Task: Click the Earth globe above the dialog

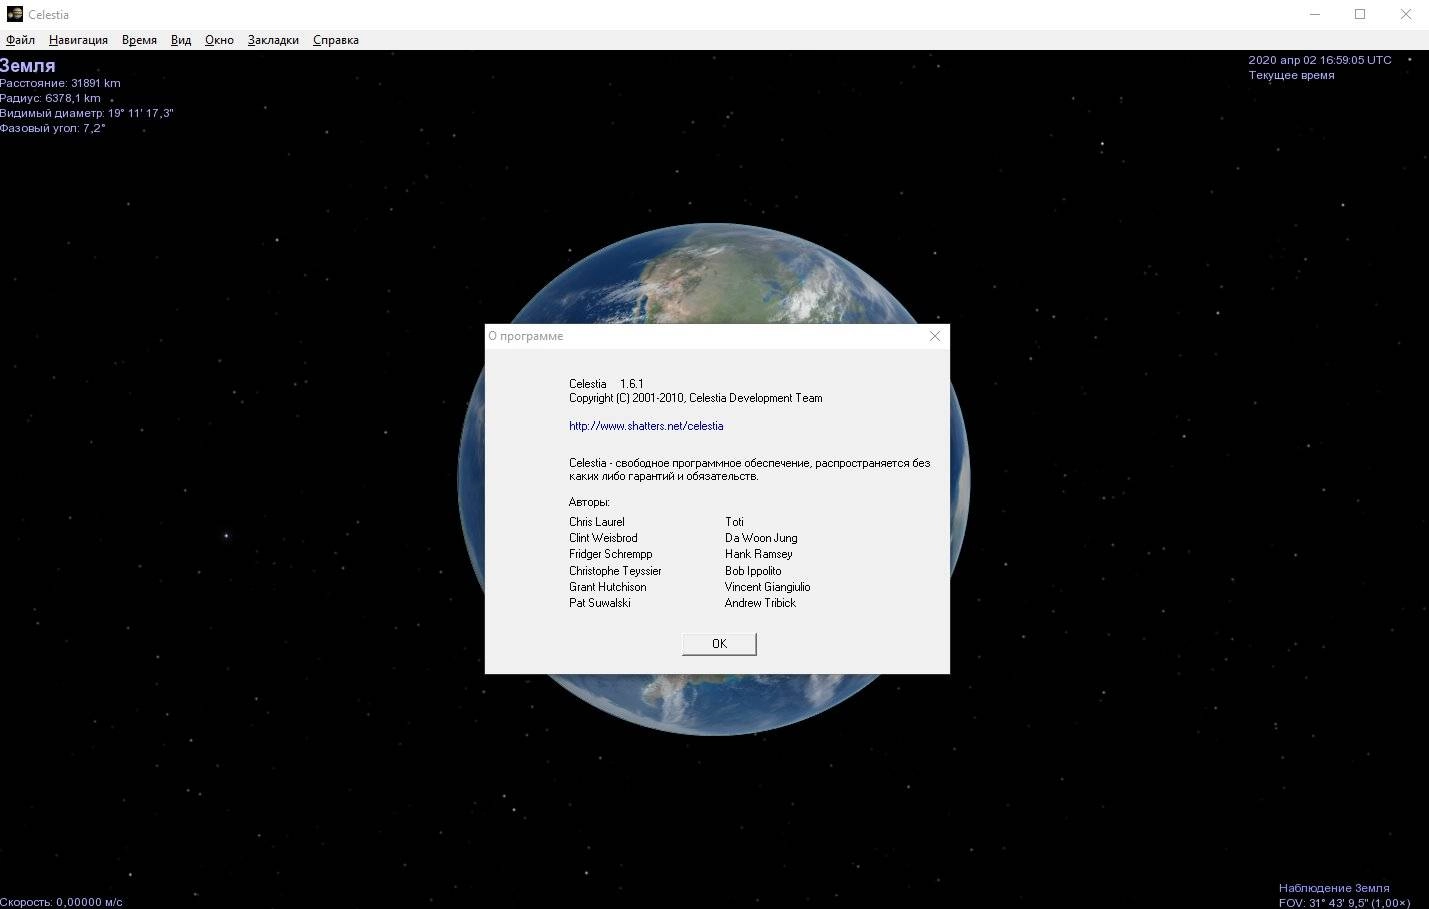Action: point(714,273)
